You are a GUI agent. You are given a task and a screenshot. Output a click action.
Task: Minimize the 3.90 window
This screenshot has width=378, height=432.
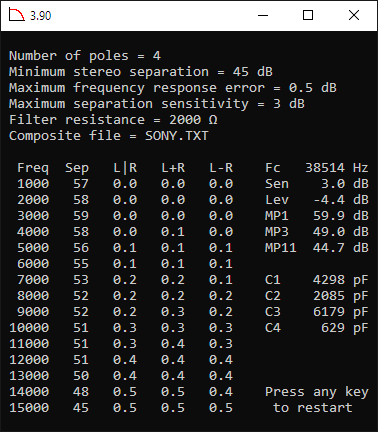tap(263, 15)
